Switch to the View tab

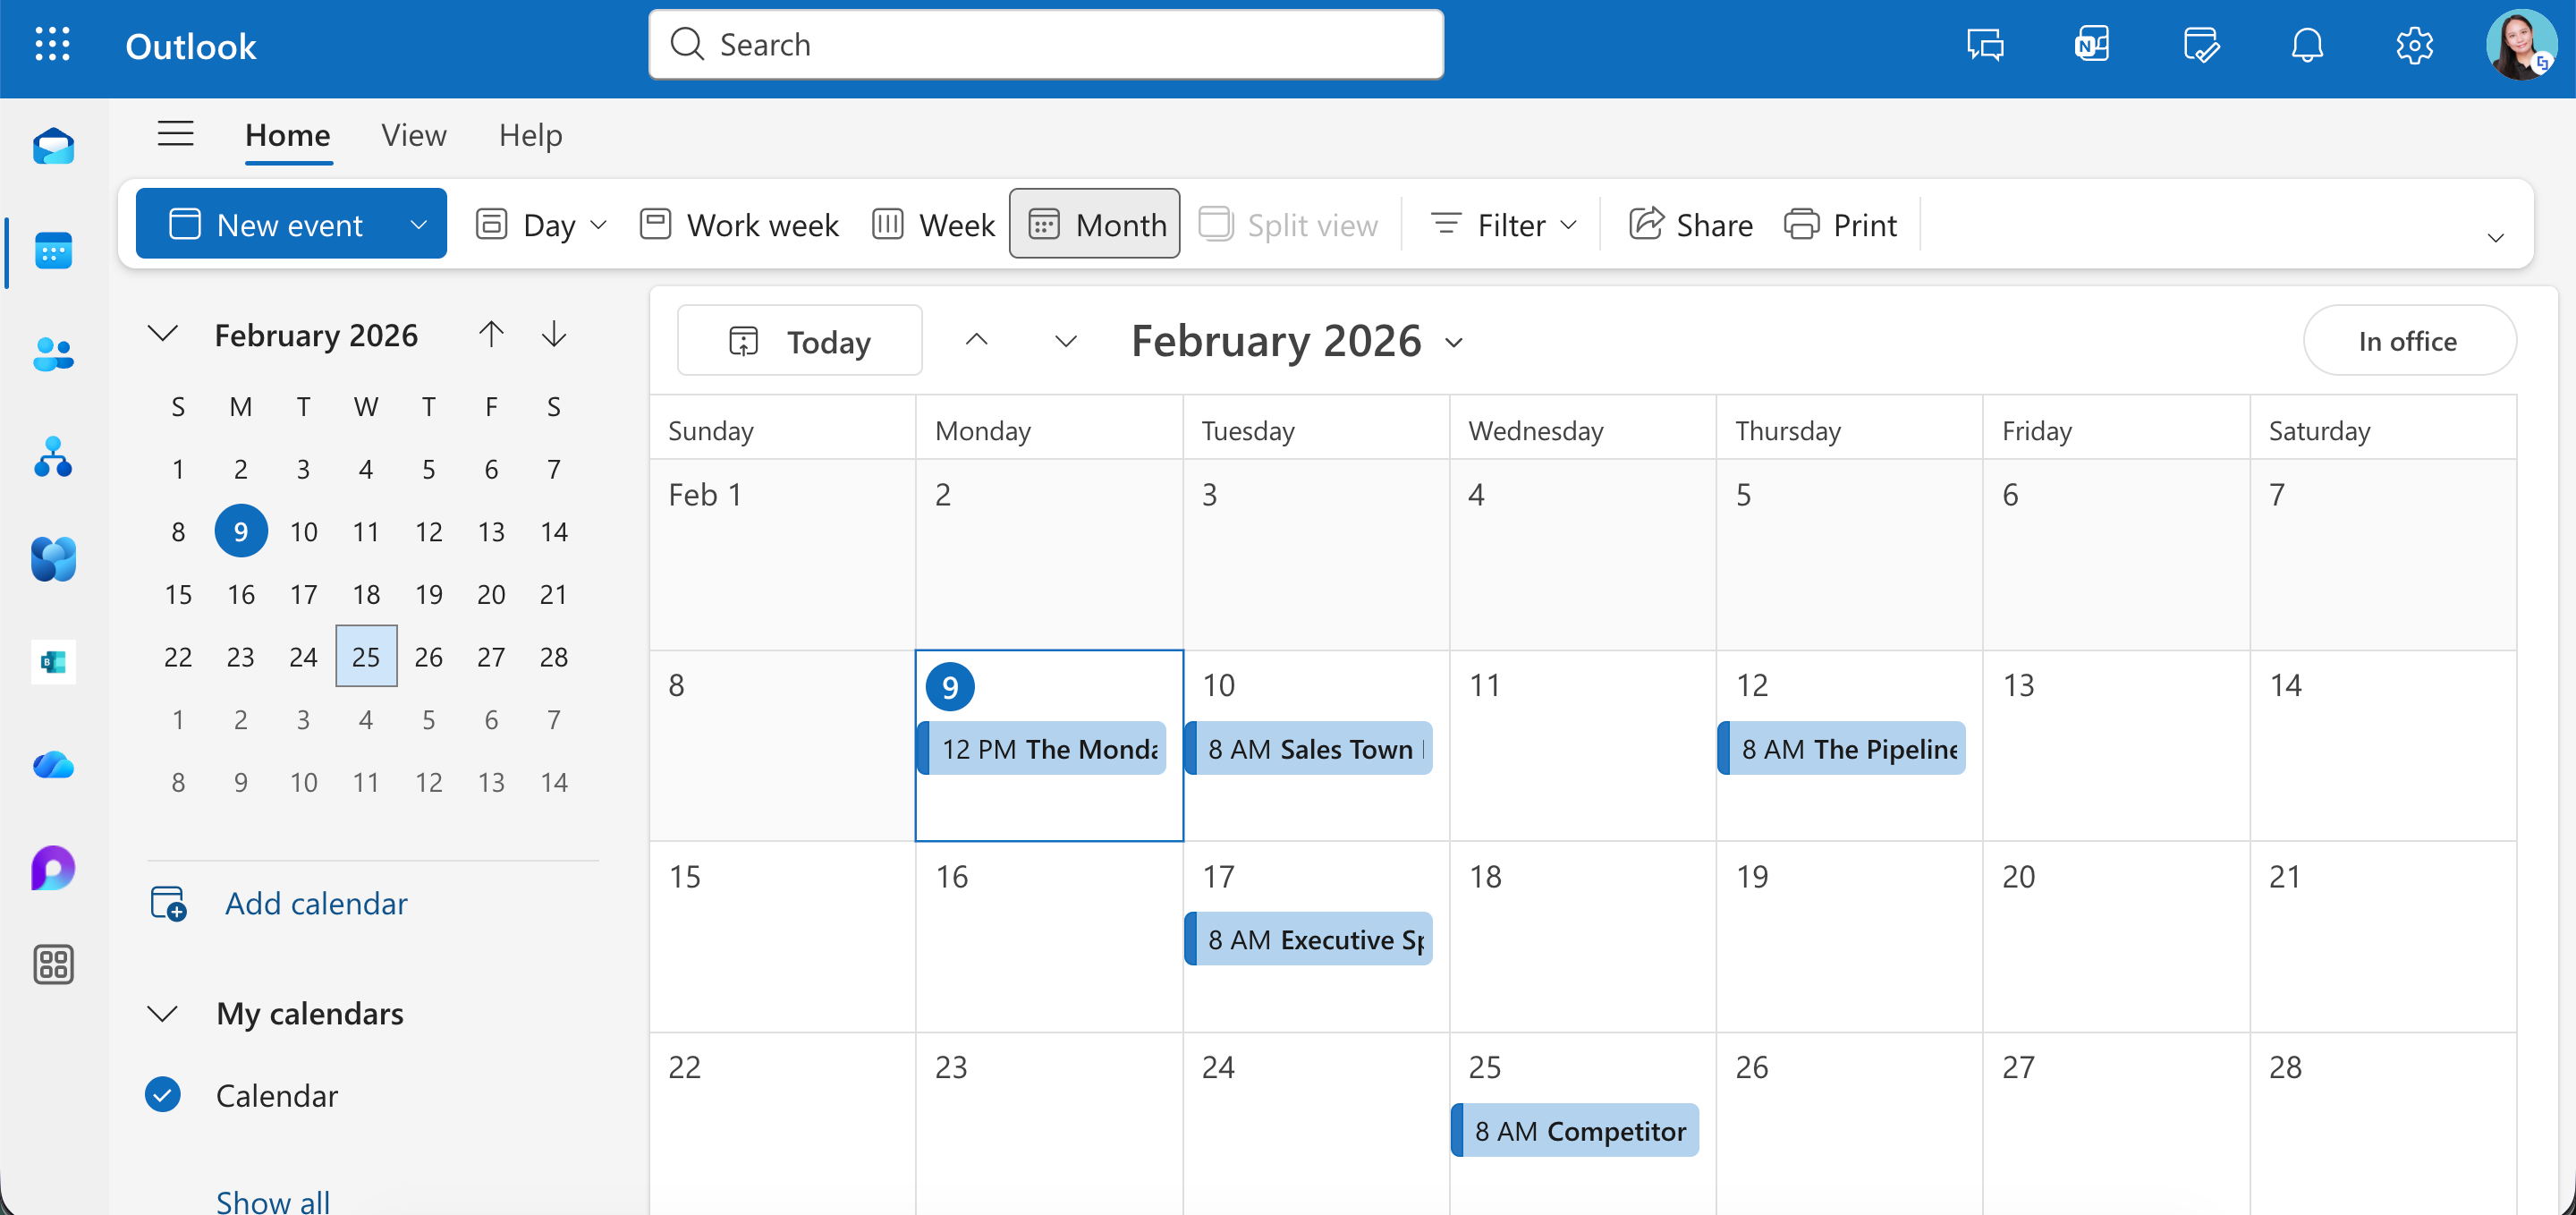[413, 134]
